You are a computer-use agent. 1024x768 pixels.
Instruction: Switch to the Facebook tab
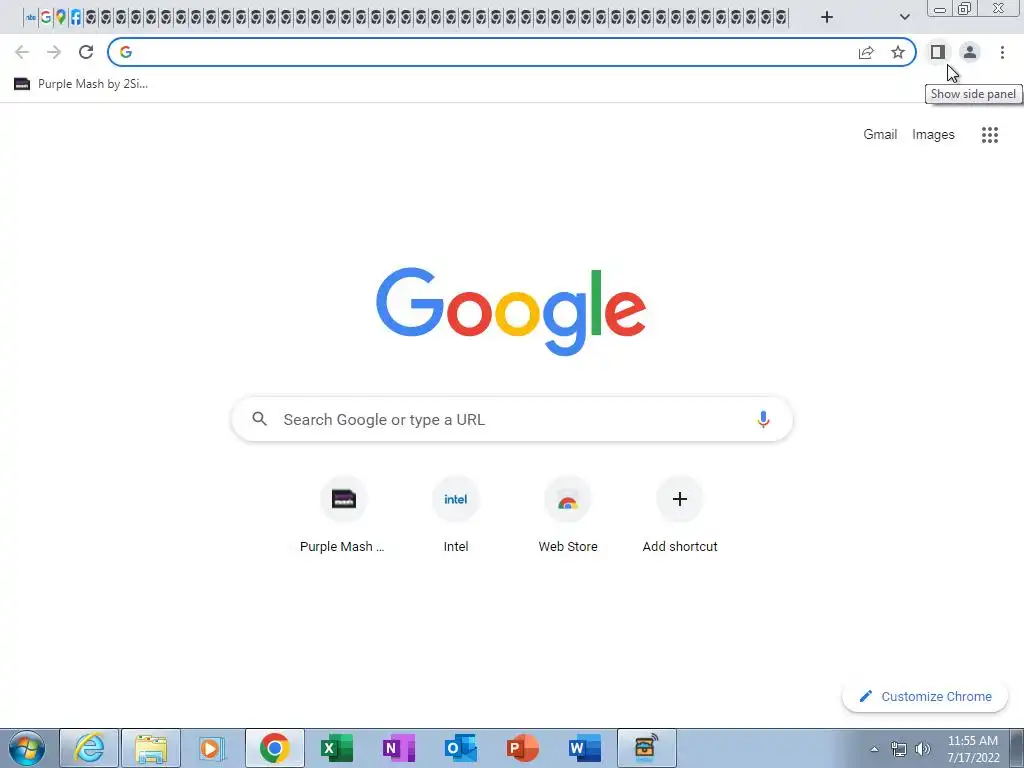pos(76,18)
